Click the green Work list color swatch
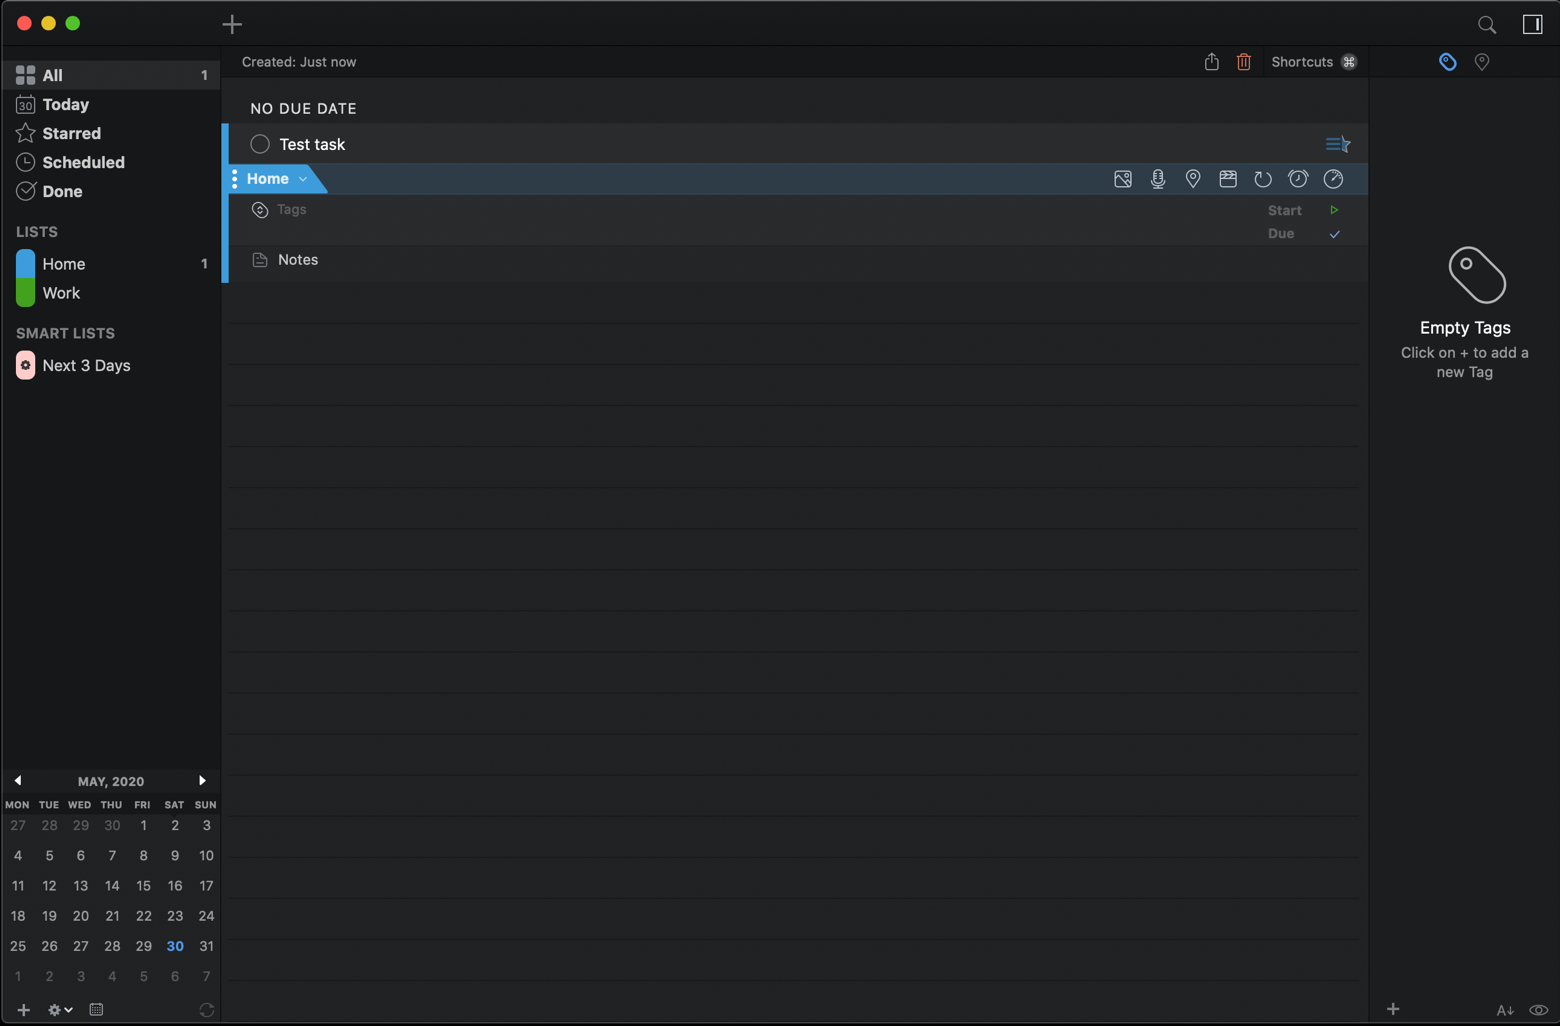Screen dimensions: 1560x1026 click(x=25, y=293)
